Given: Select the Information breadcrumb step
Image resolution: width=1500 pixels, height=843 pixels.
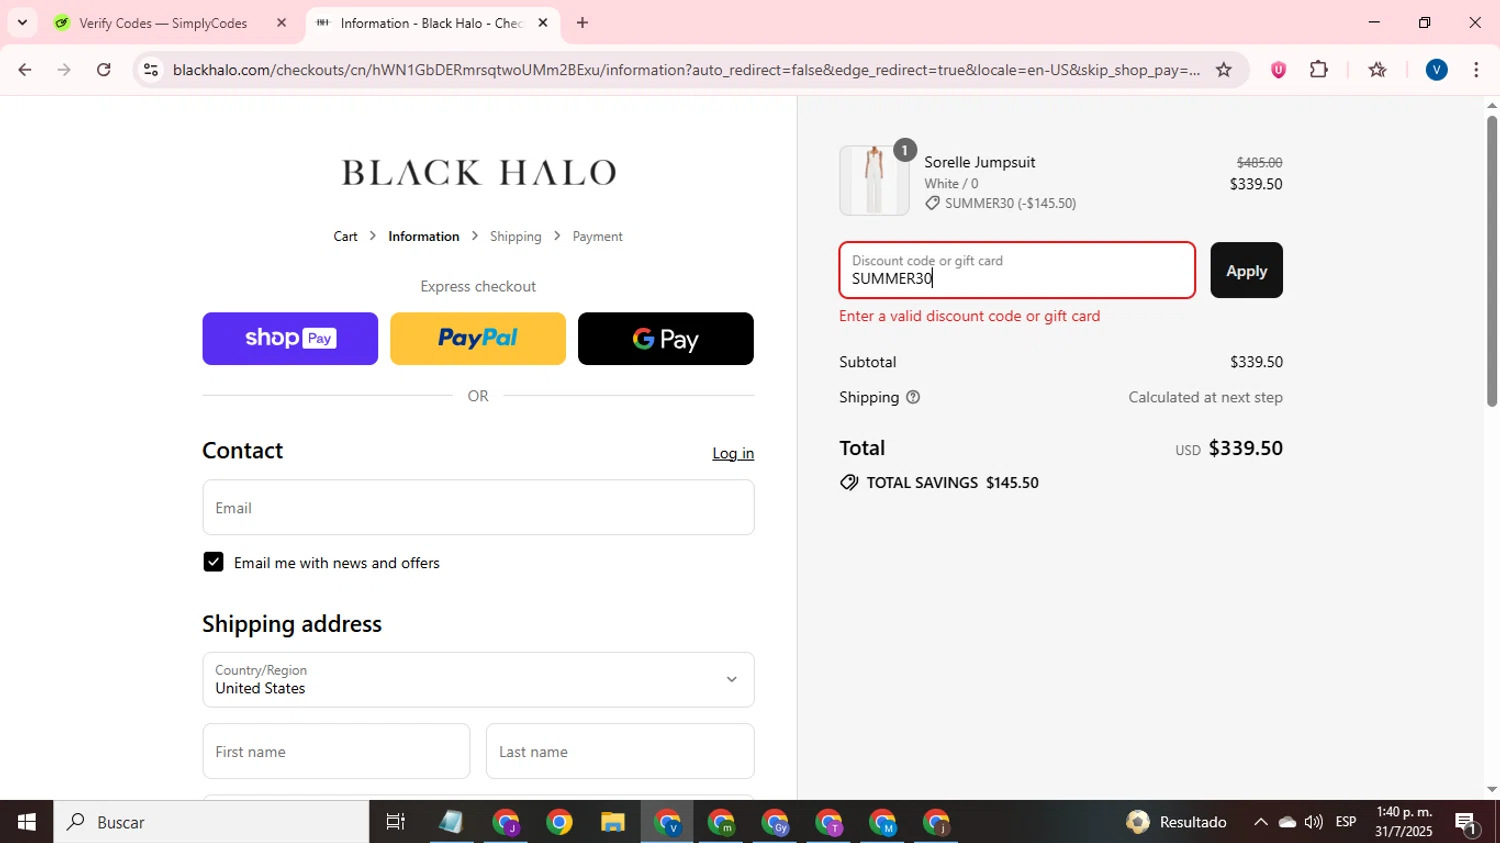Looking at the screenshot, I should point(424,237).
